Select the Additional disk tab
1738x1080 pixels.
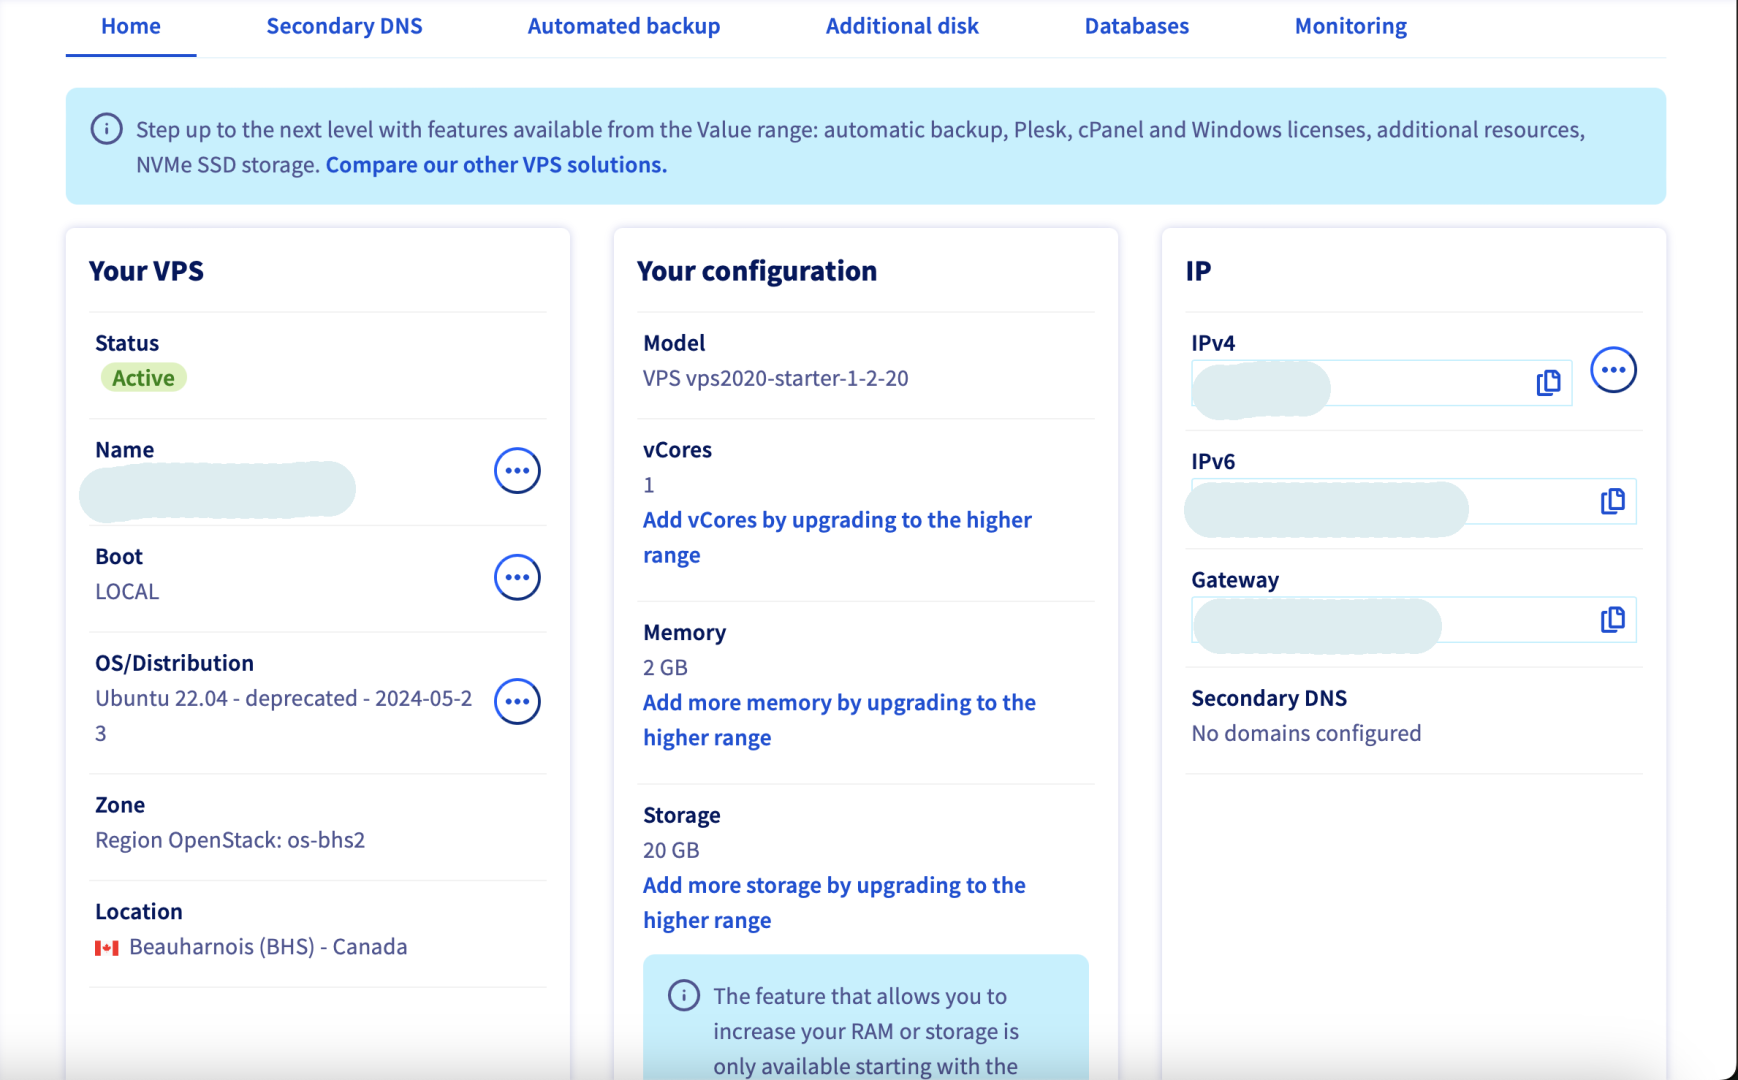902,26
